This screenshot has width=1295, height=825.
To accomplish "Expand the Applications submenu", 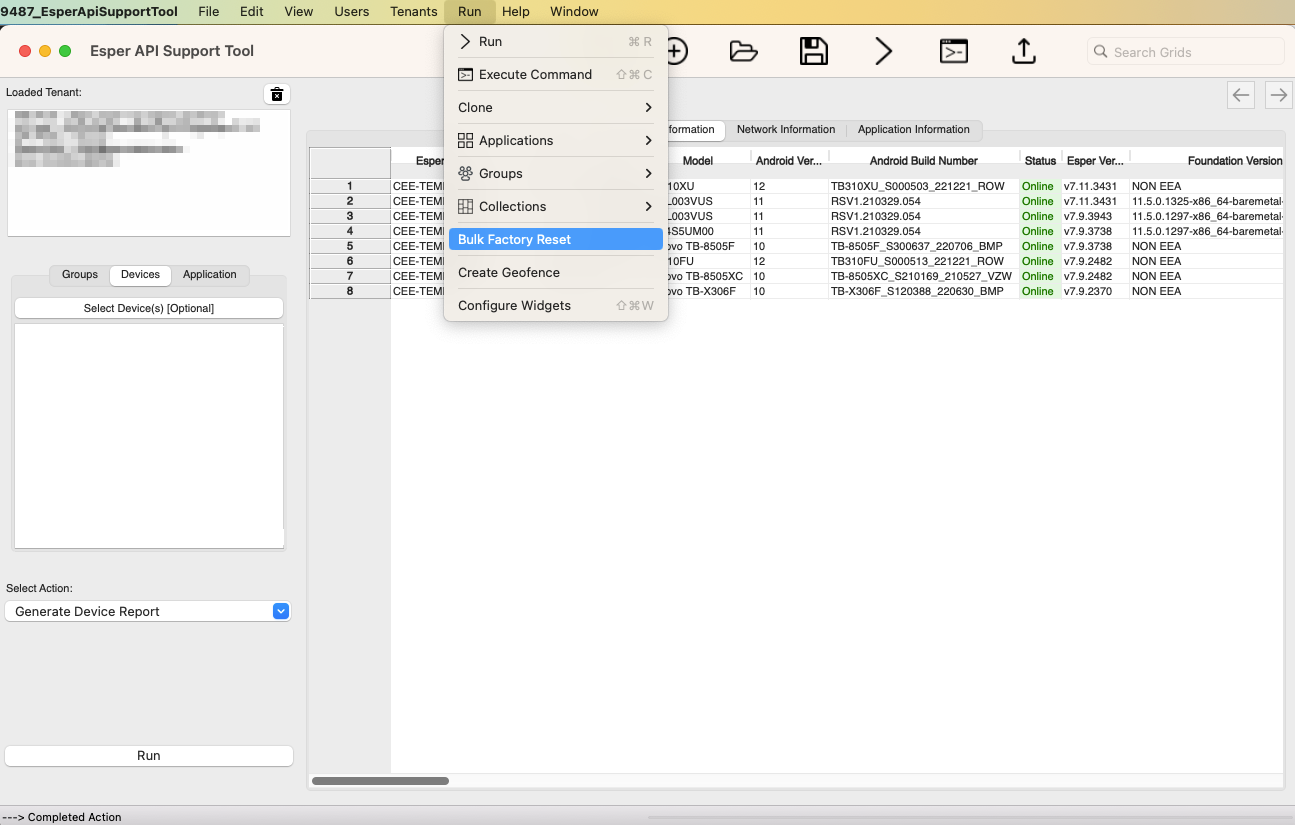I will point(555,140).
